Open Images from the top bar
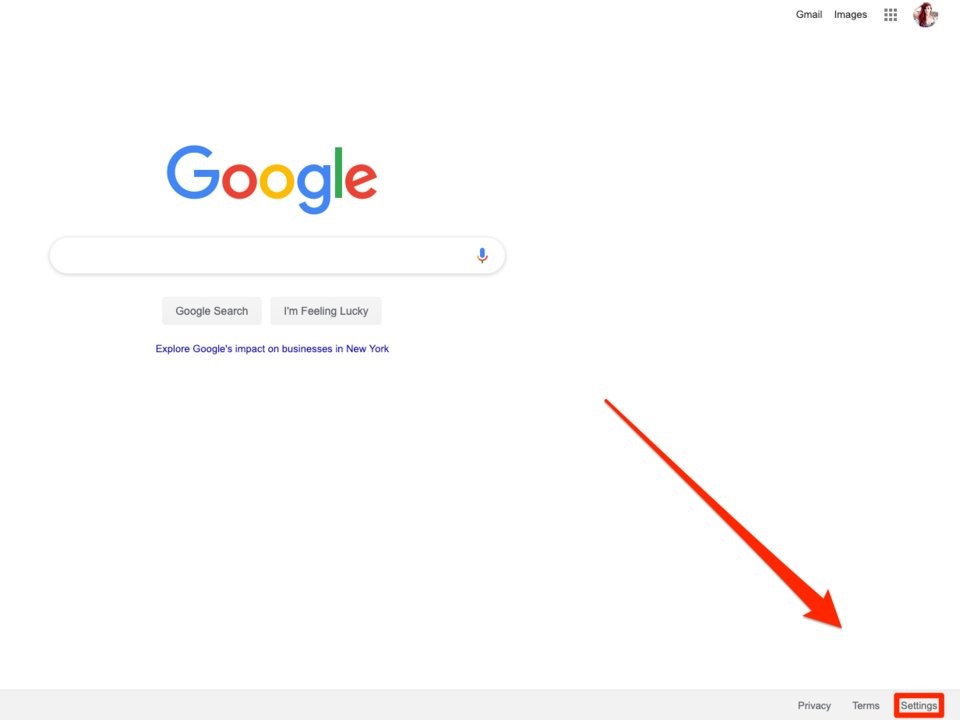Viewport: 960px width, 720px height. 850,14
